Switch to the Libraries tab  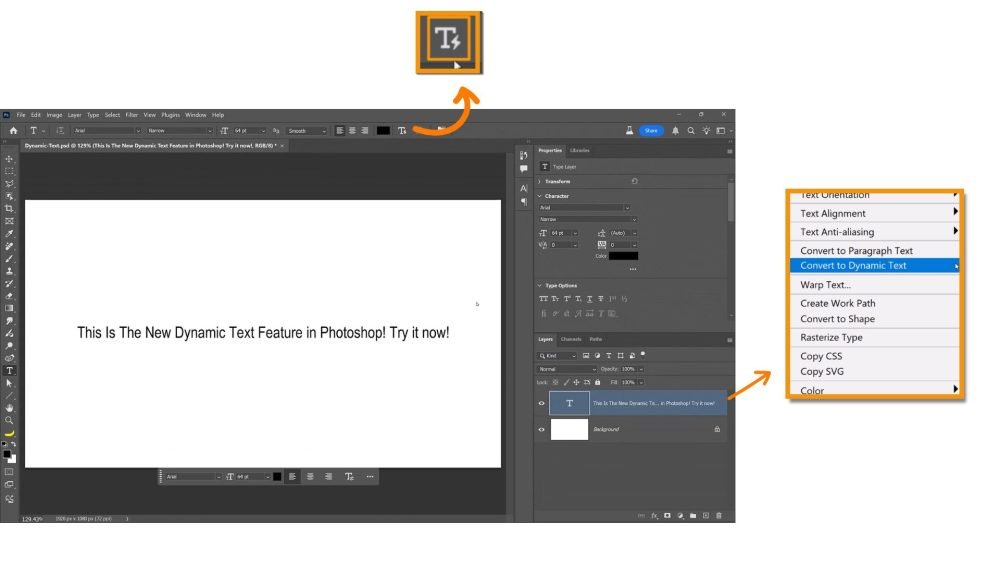580,150
